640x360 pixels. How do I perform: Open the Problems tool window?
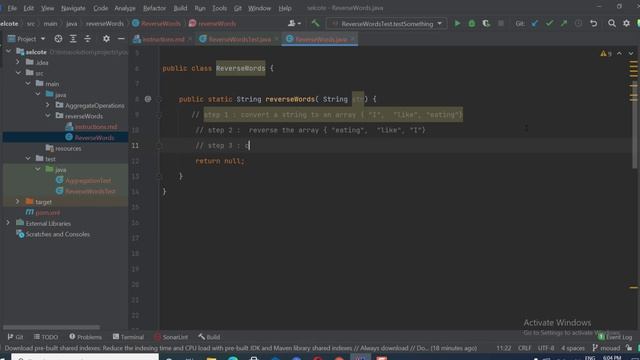[85, 337]
